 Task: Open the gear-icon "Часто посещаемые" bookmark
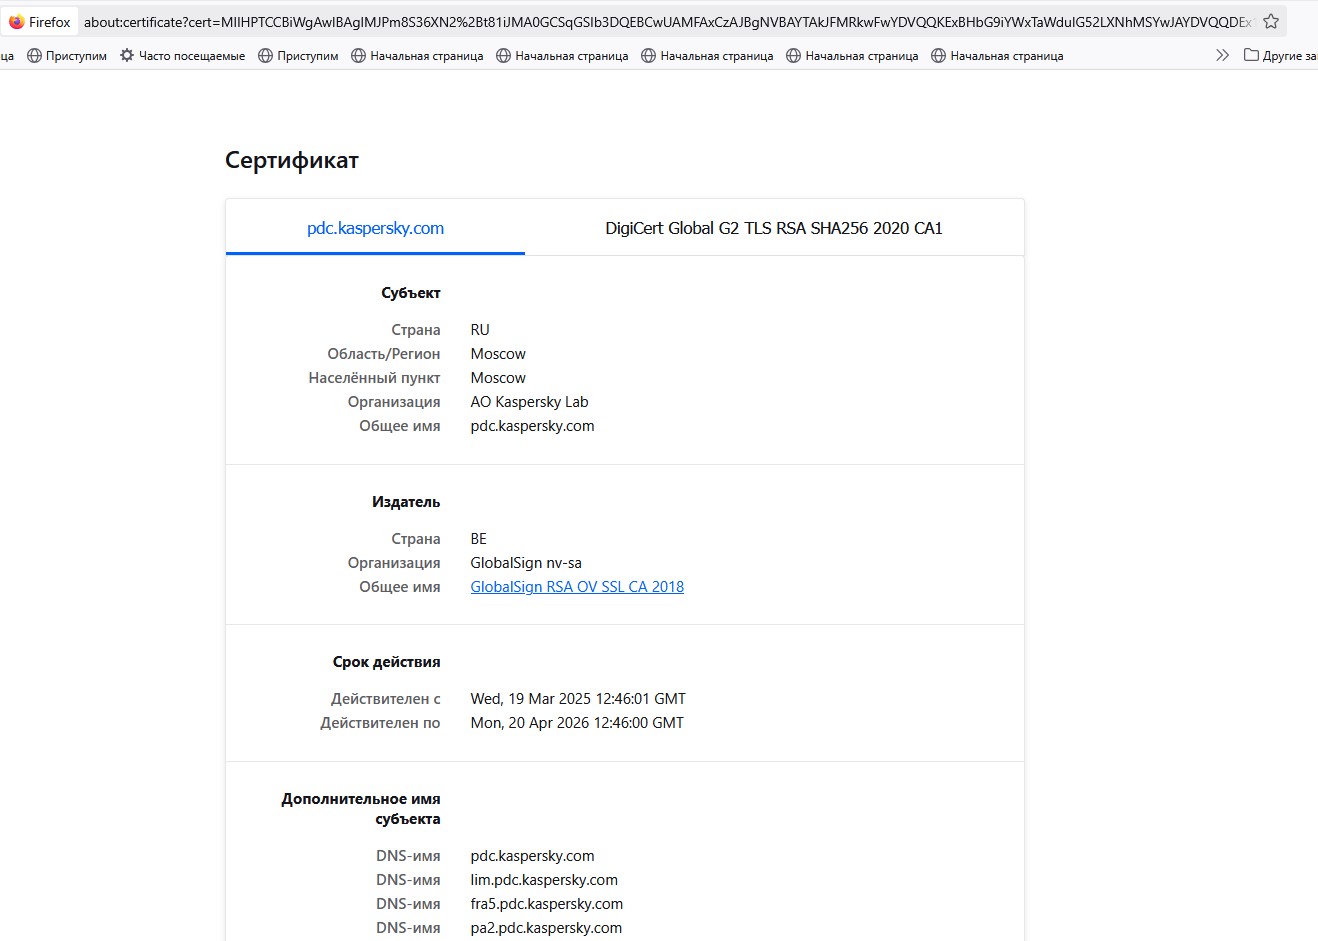point(182,56)
